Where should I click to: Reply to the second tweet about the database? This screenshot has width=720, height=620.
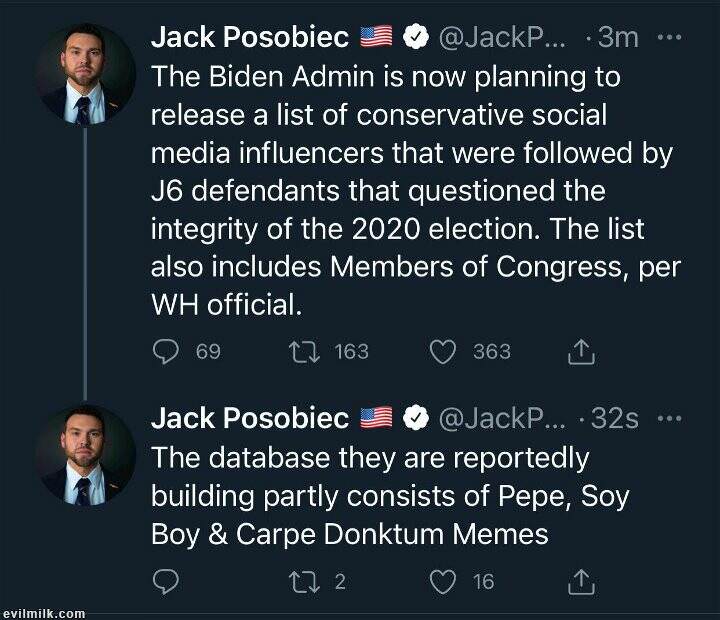(x=168, y=581)
